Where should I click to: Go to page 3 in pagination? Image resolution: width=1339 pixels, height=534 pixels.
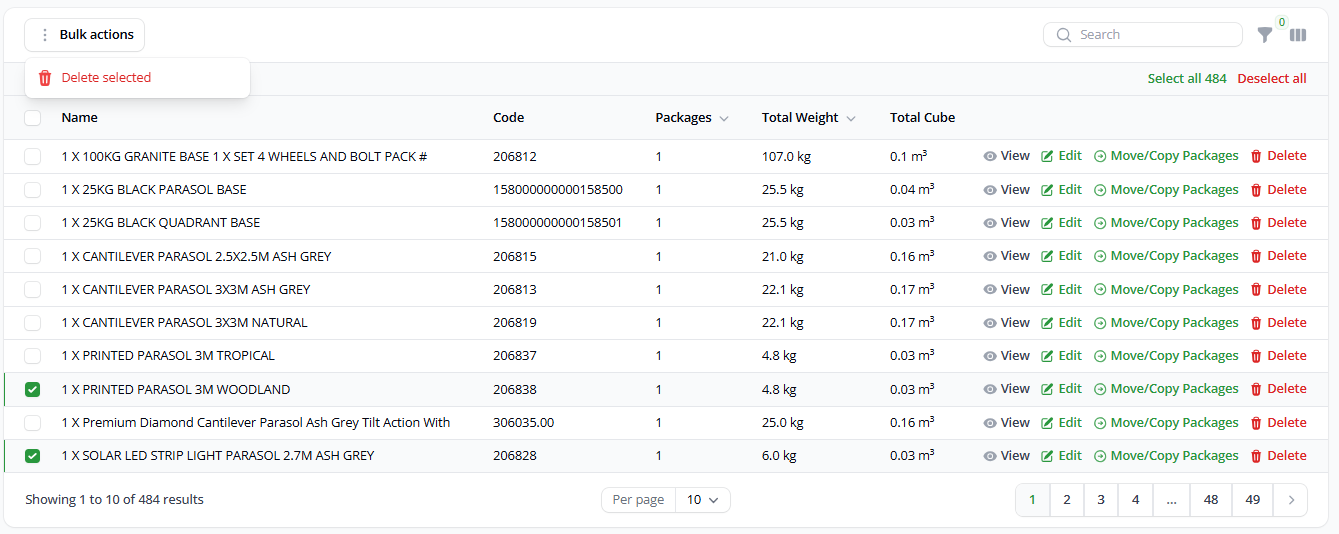pos(1101,500)
